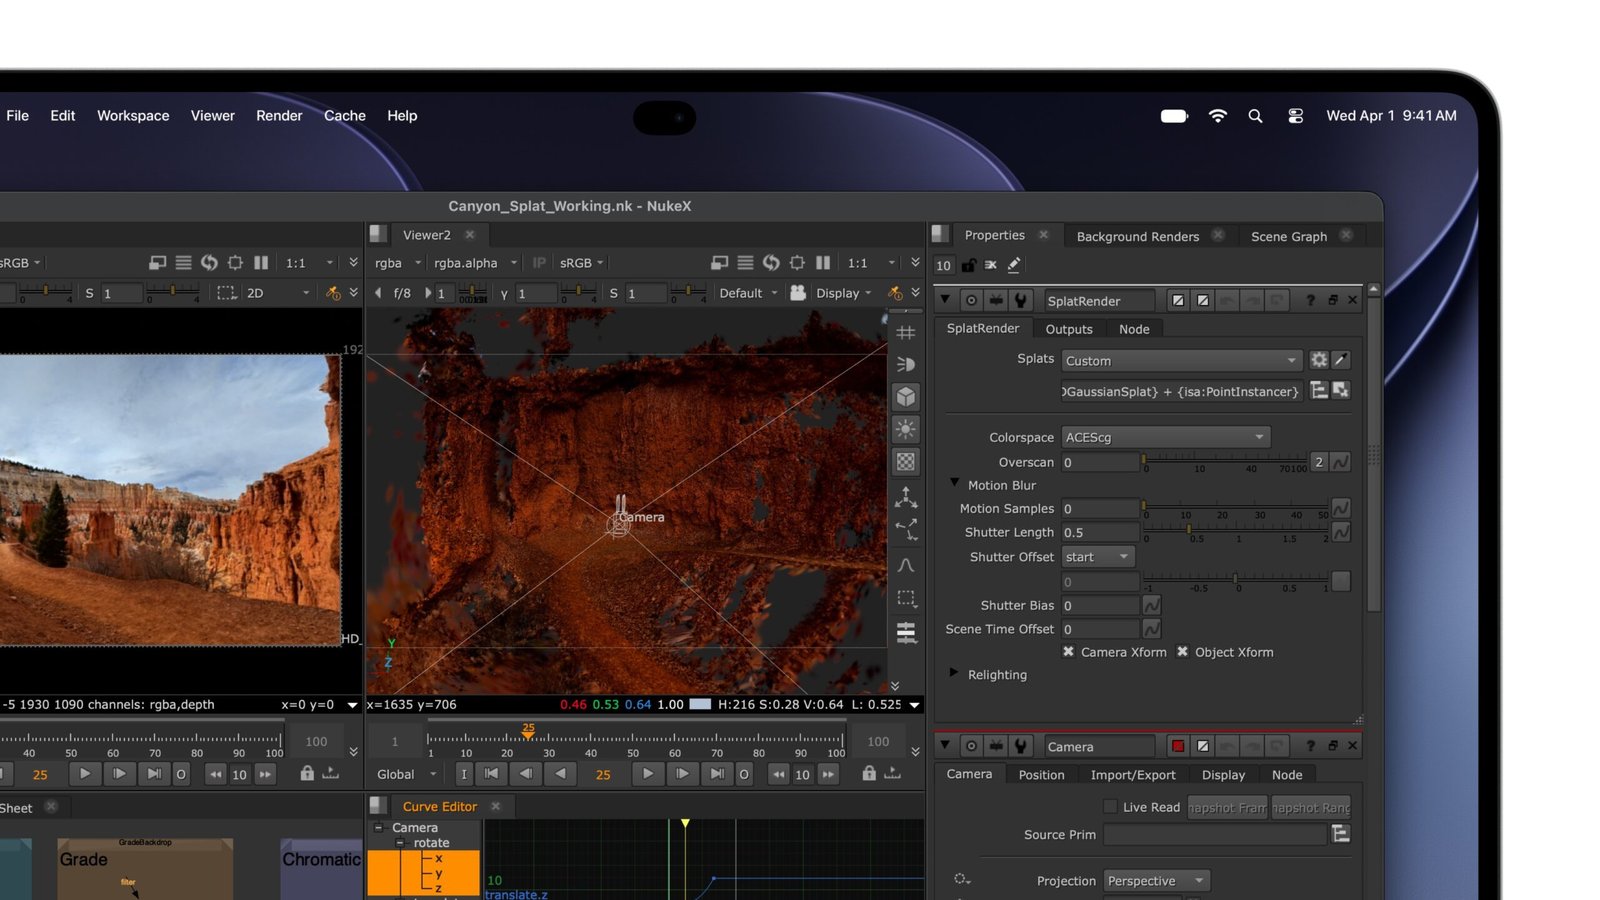Click the Motion Samples slider

(x=1236, y=508)
